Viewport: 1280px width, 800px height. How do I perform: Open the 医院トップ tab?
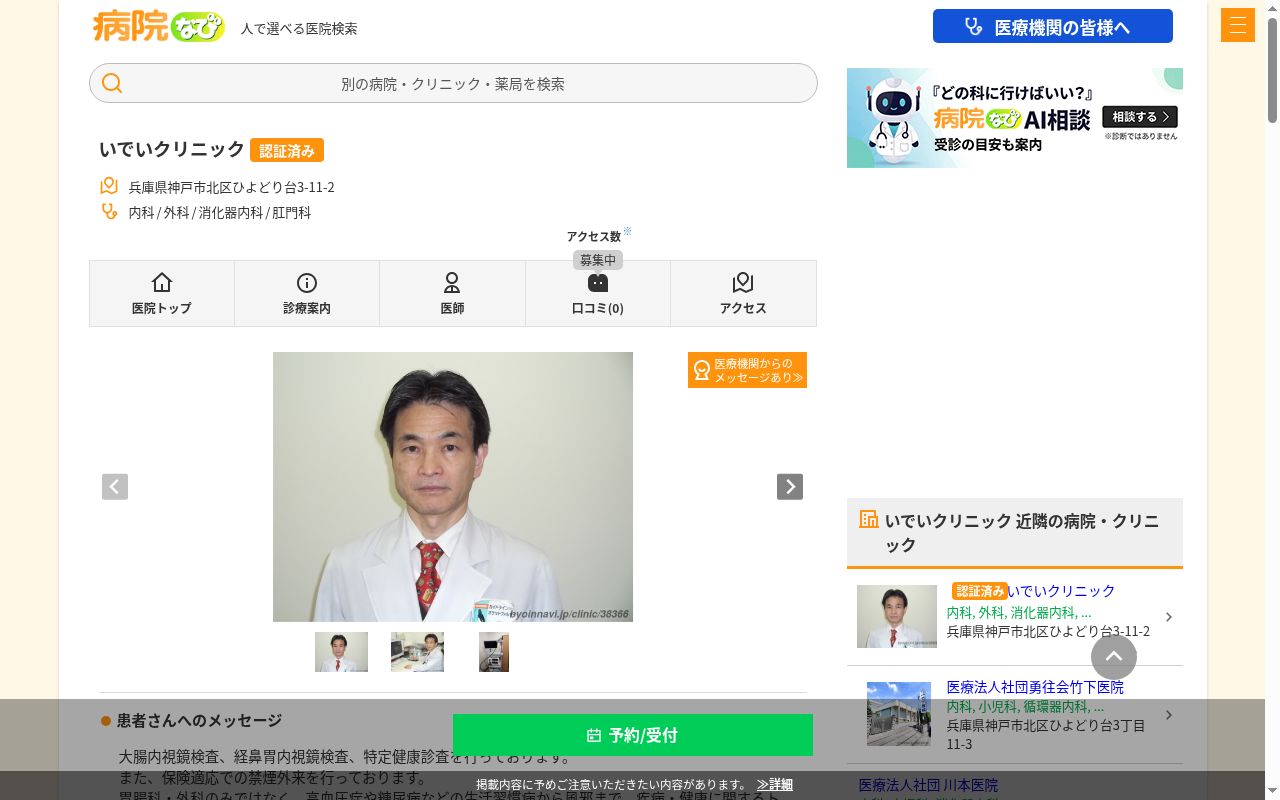point(162,294)
